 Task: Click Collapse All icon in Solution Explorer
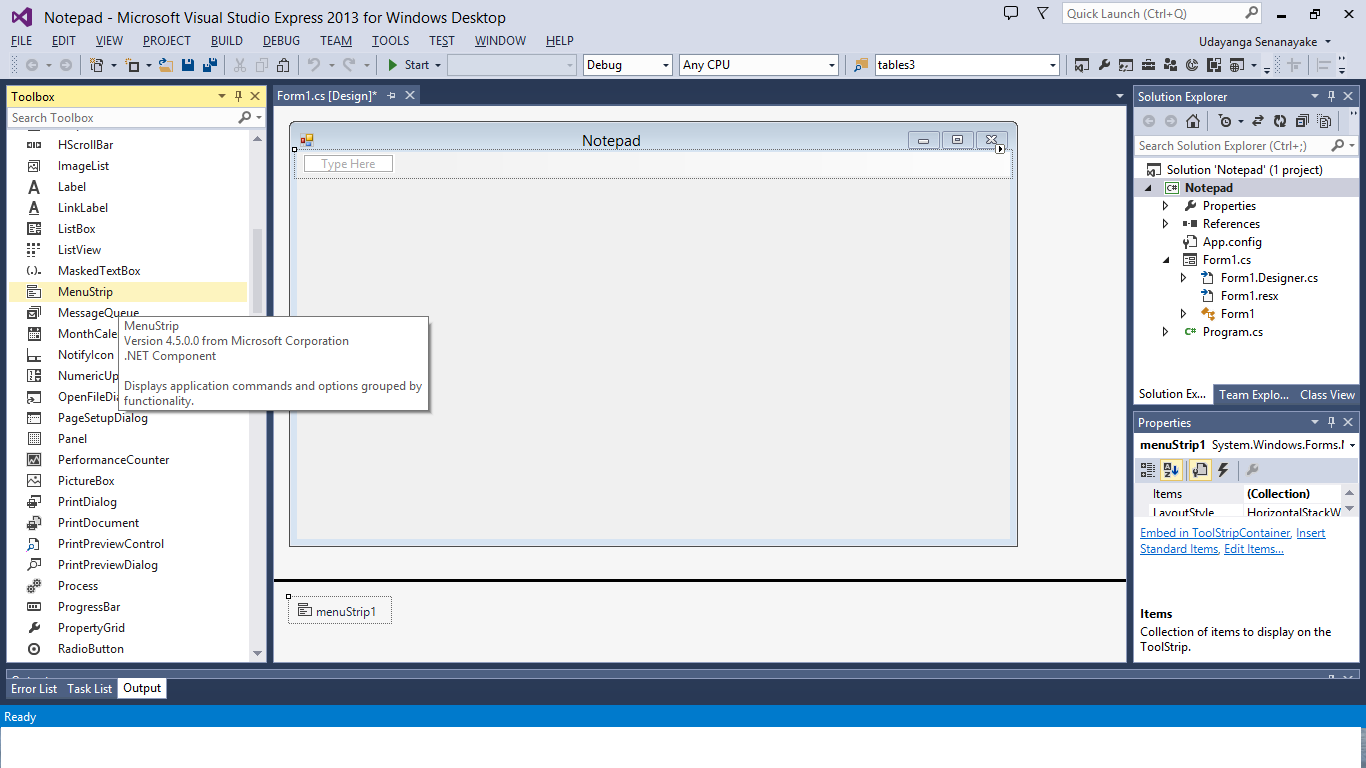pyautogui.click(x=1302, y=121)
